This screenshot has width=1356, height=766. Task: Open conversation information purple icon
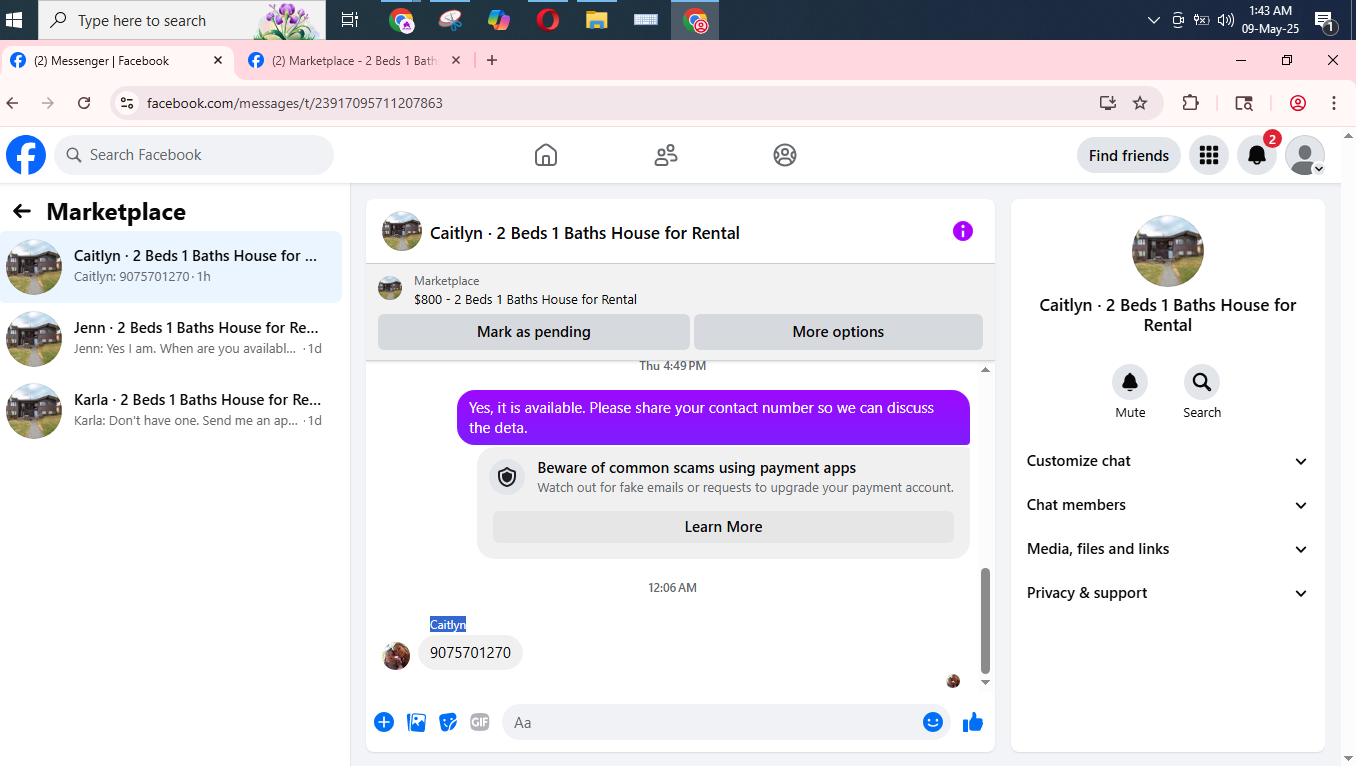point(963,231)
